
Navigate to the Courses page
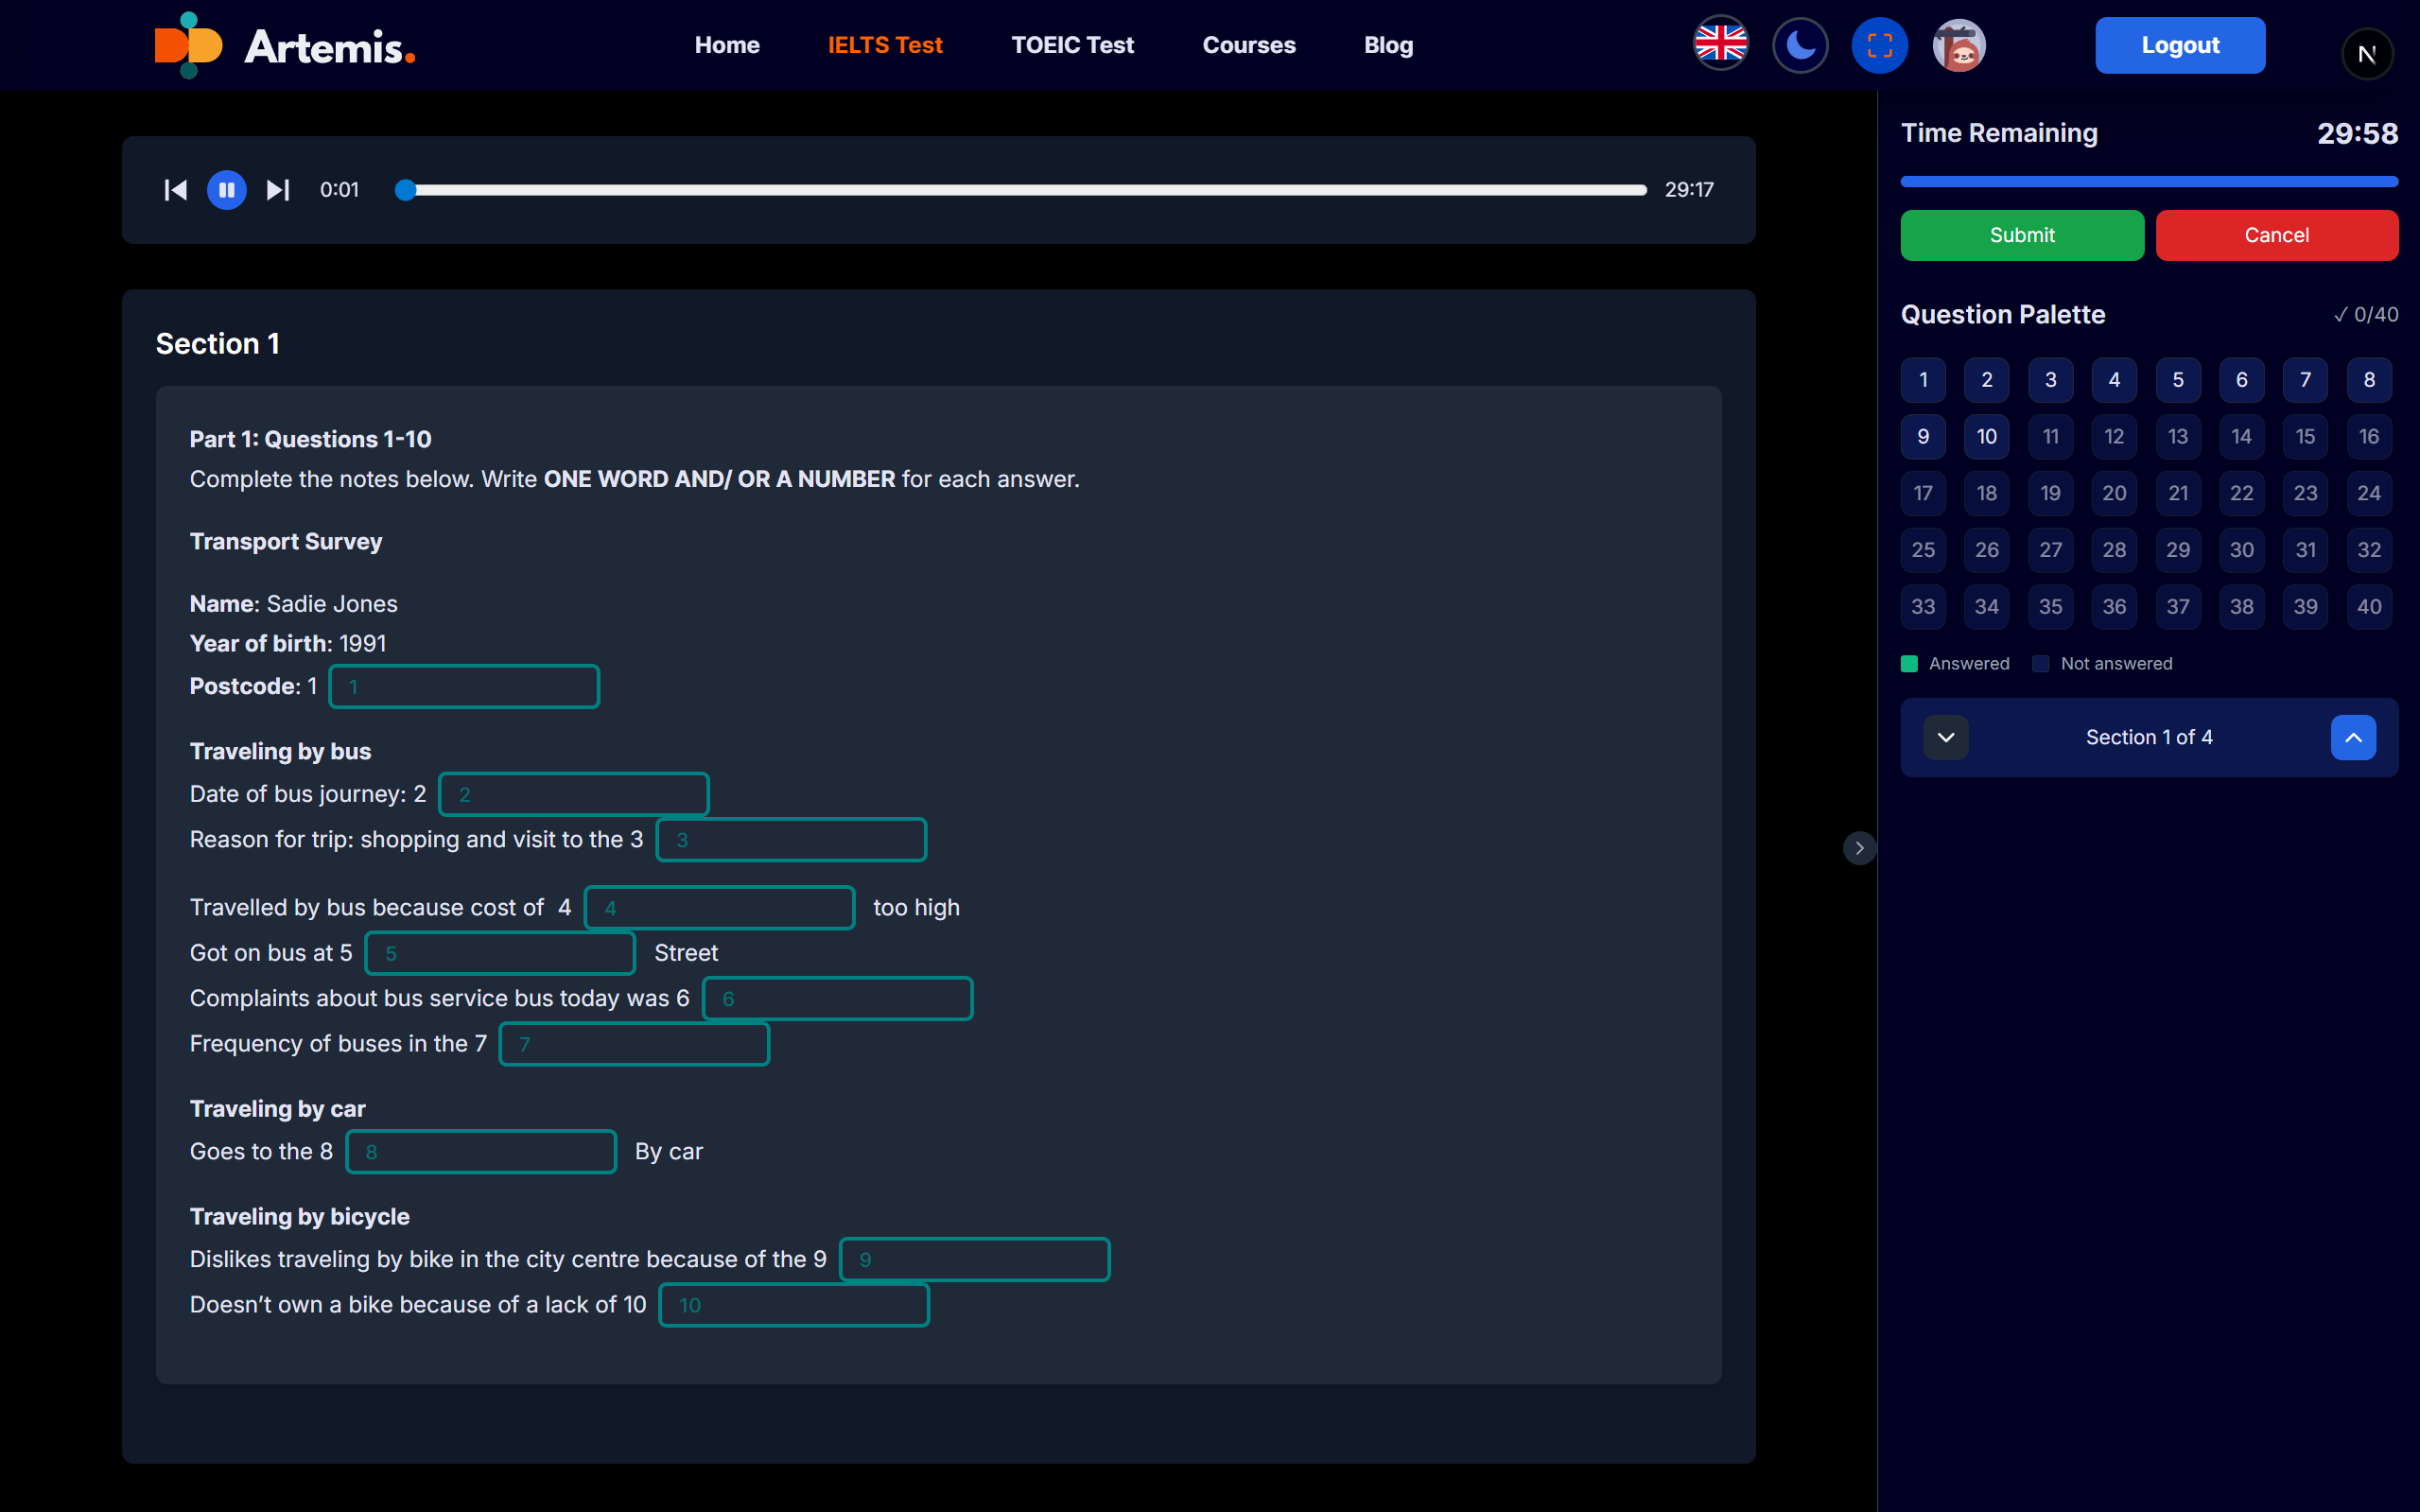1248,45
